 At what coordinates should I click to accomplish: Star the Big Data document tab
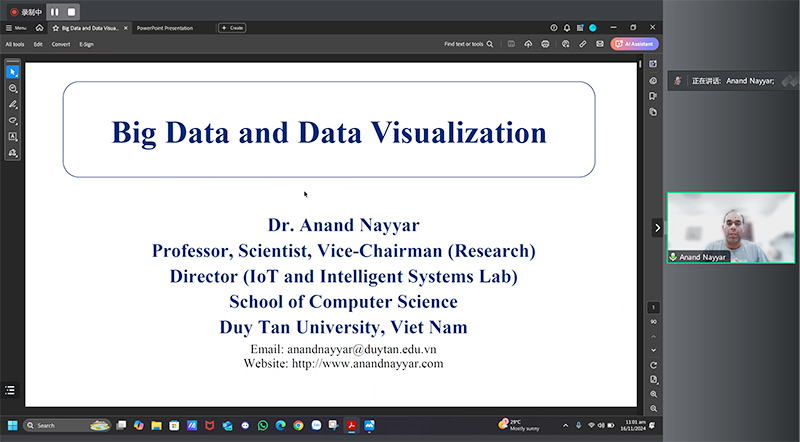56,28
